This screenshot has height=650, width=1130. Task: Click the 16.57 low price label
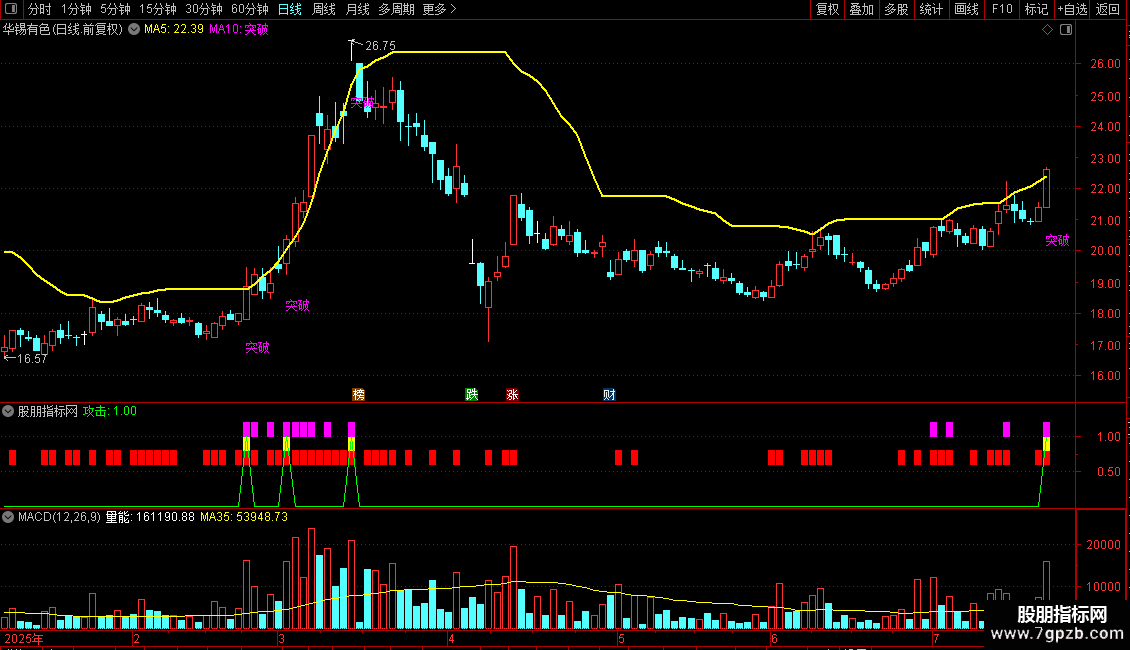pos(32,359)
